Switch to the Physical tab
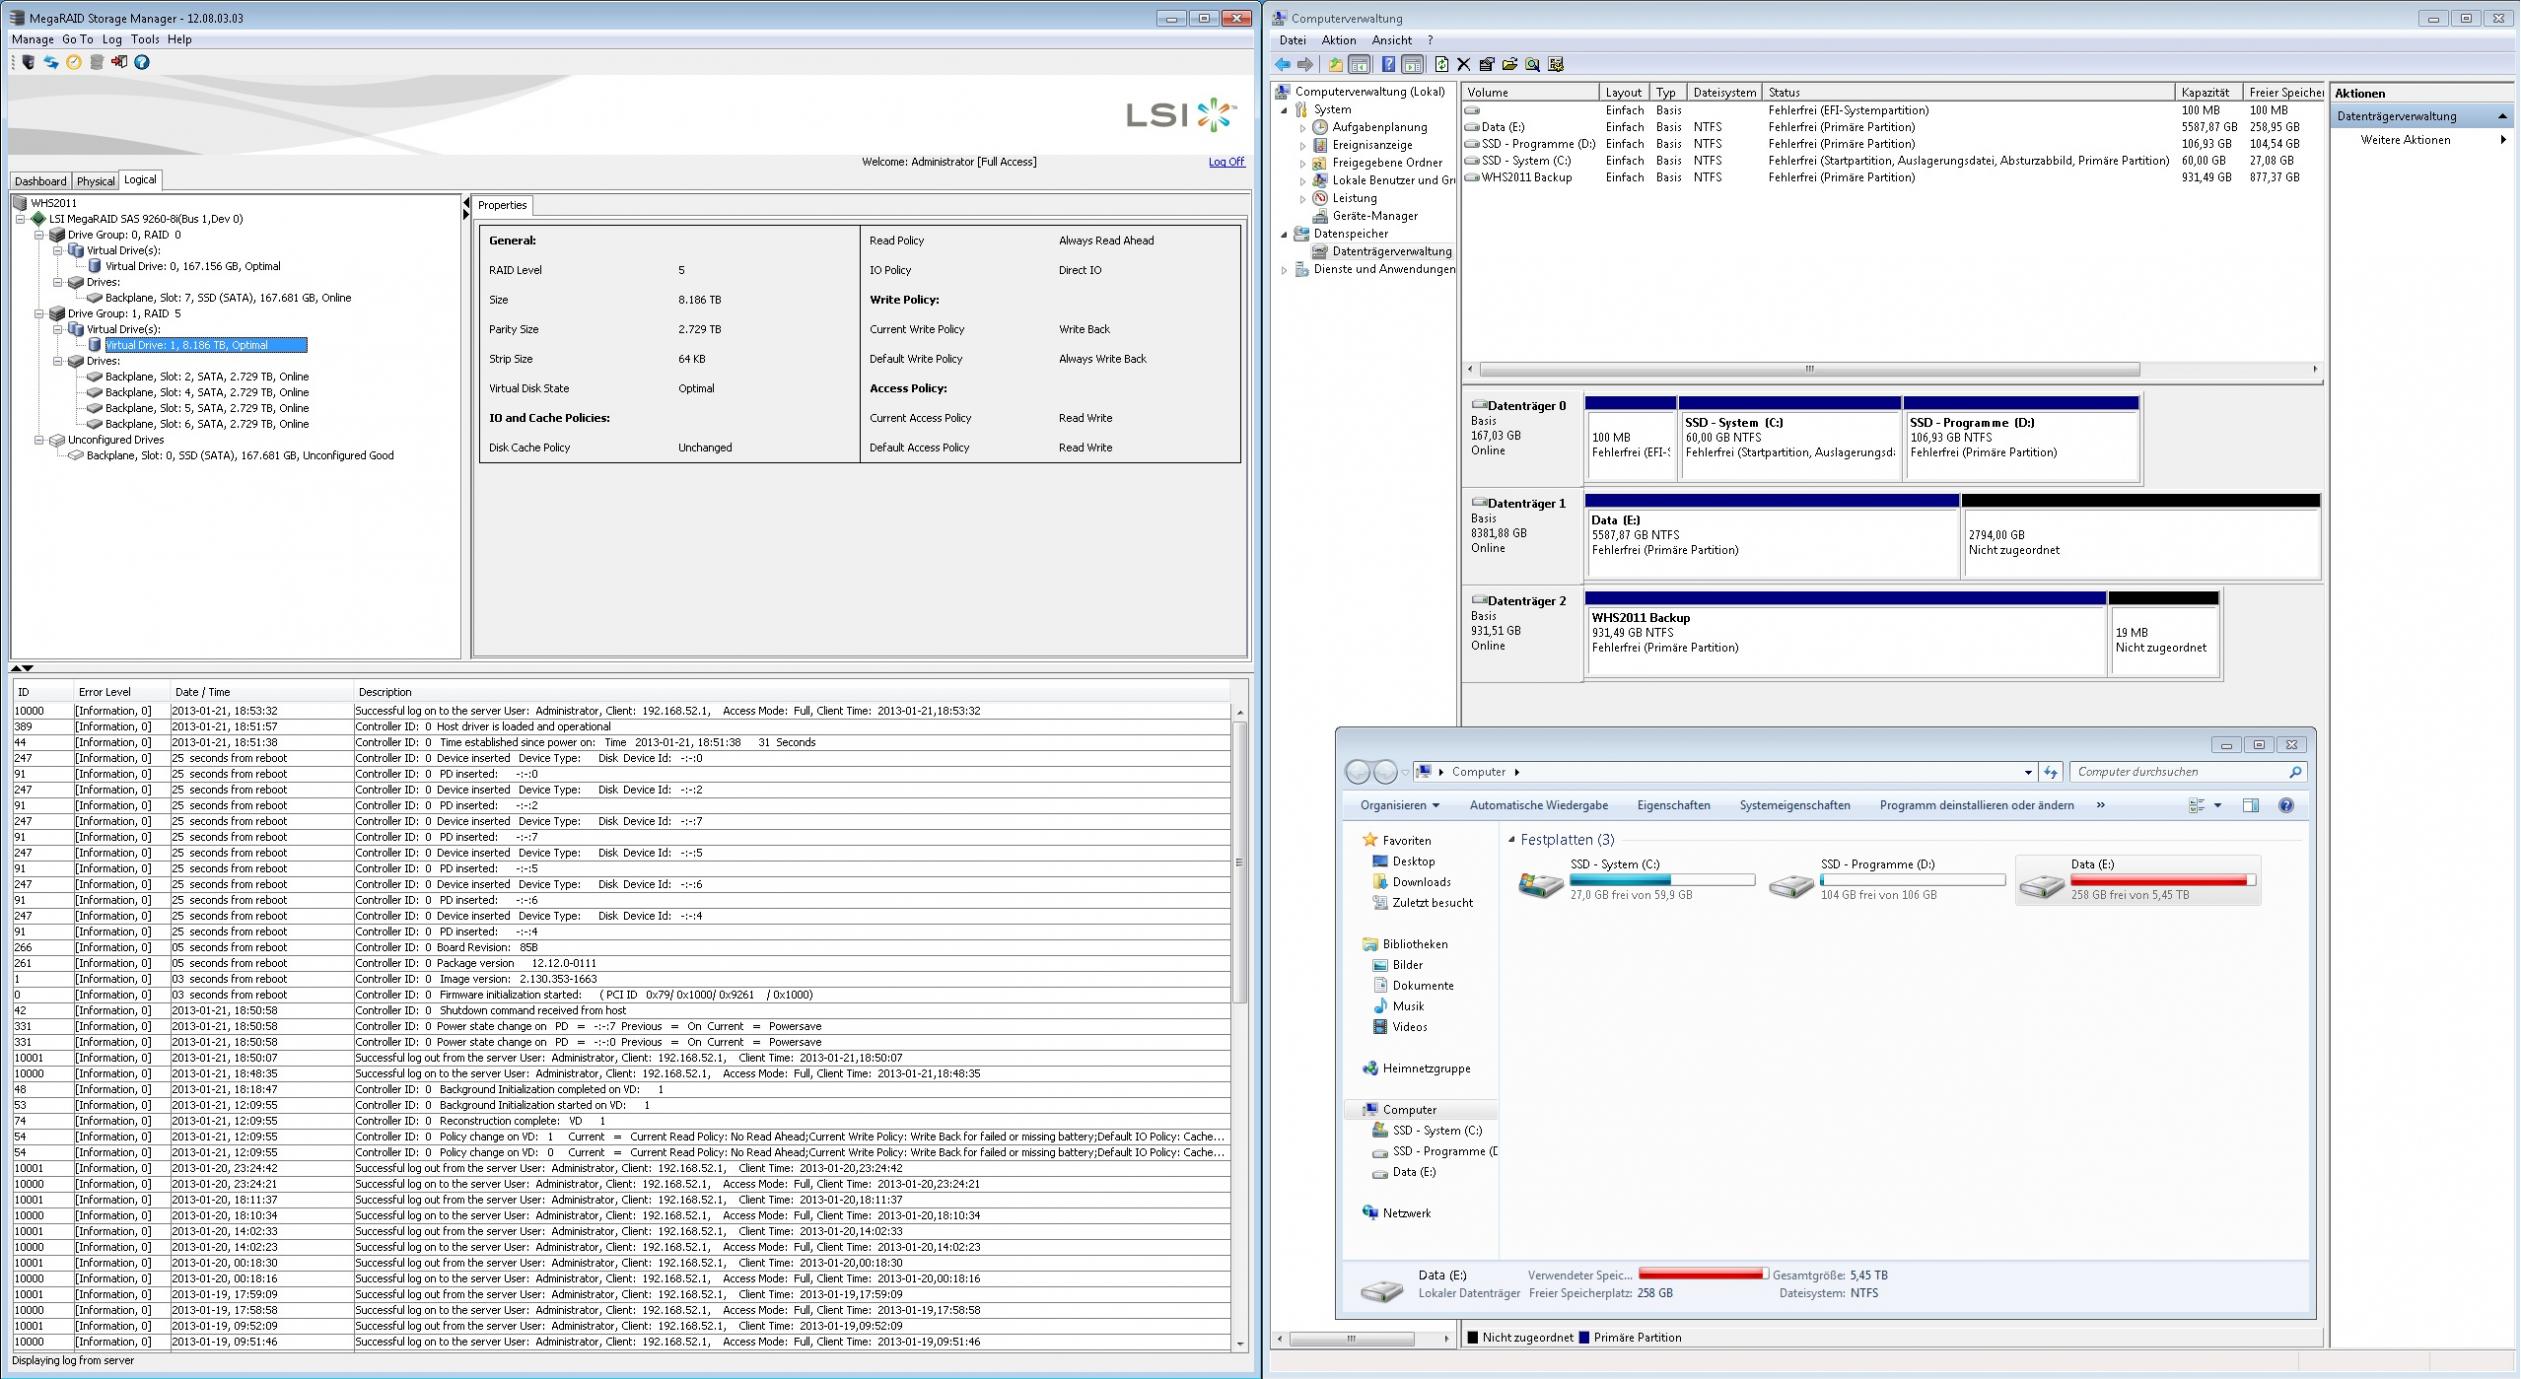Viewport: 2521px width, 1379px height. click(95, 181)
